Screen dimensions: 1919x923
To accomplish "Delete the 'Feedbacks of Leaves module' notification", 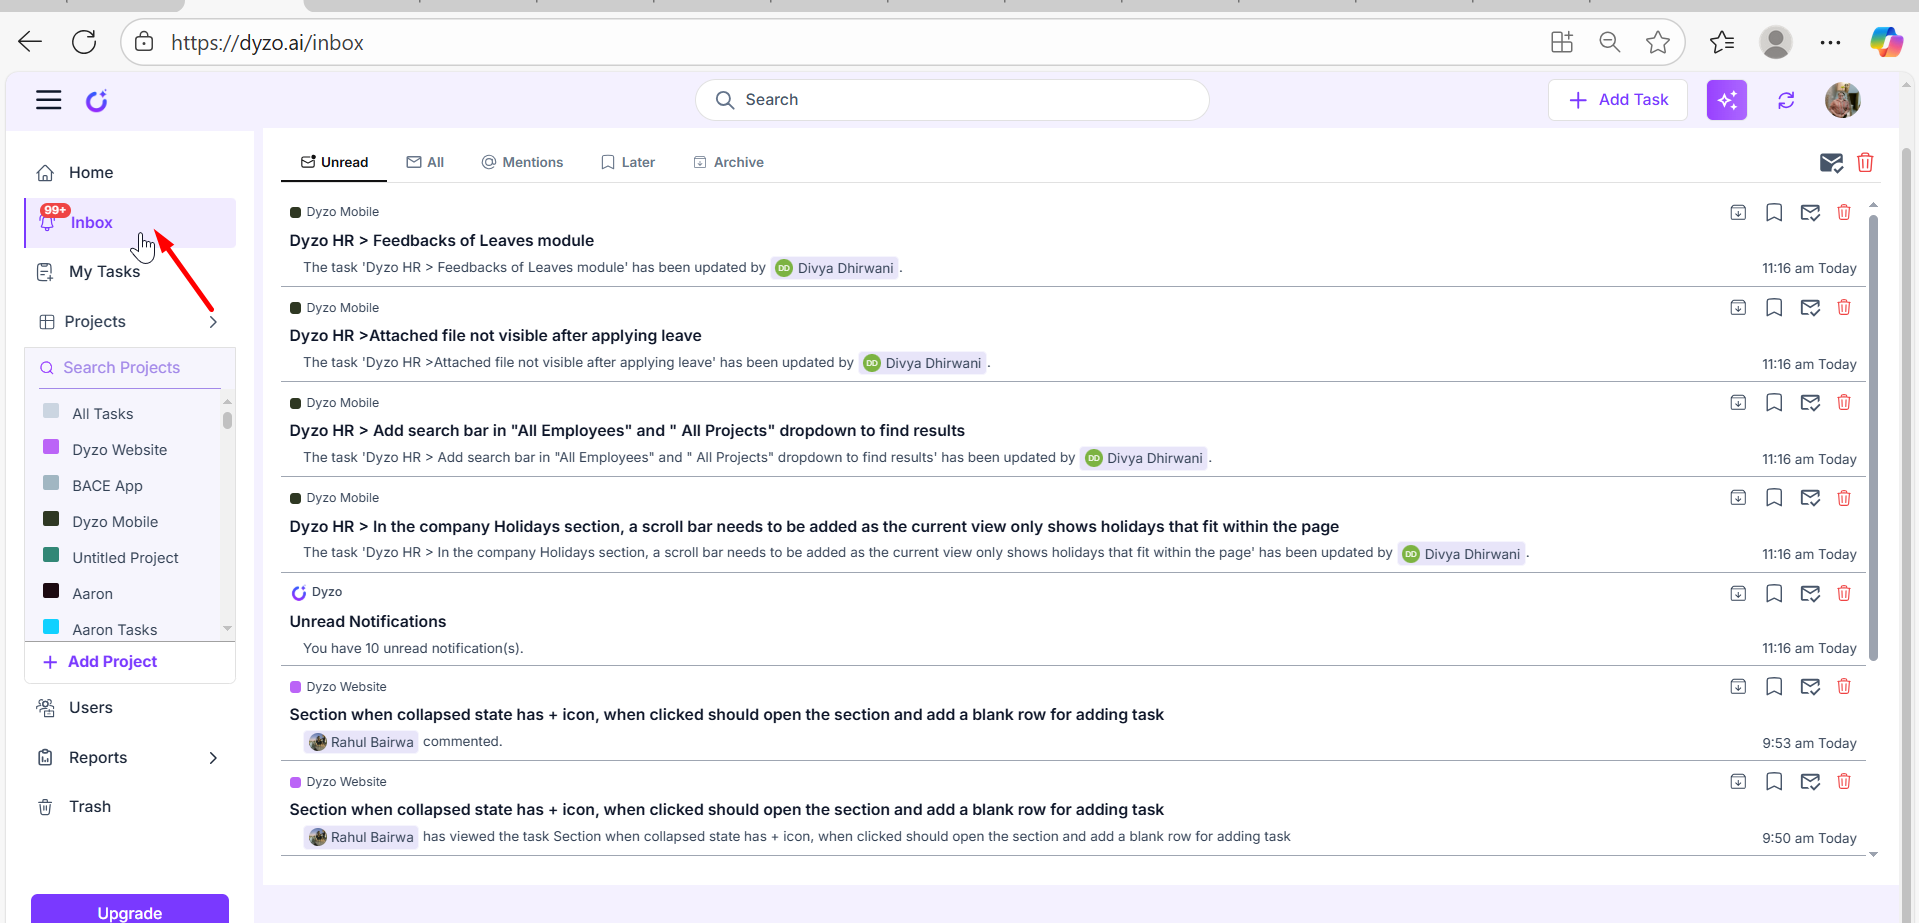I will [1844, 212].
